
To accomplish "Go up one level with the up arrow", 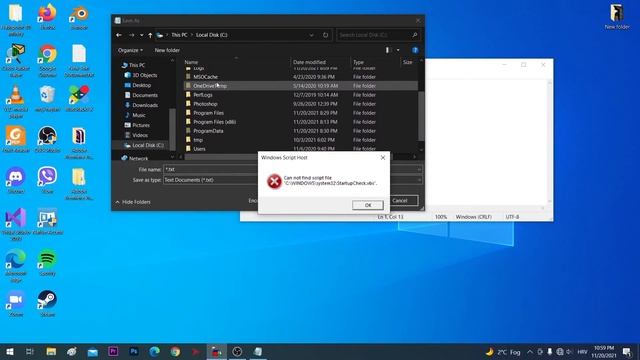I will click(150, 35).
